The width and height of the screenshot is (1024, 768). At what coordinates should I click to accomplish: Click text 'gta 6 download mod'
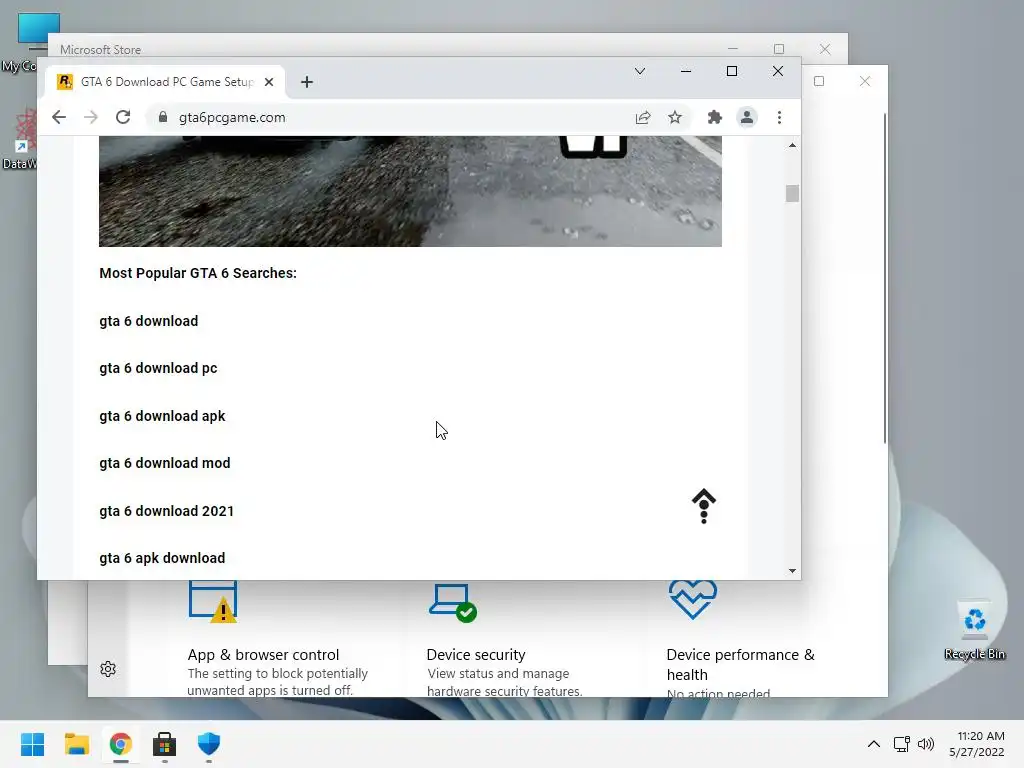tap(165, 463)
